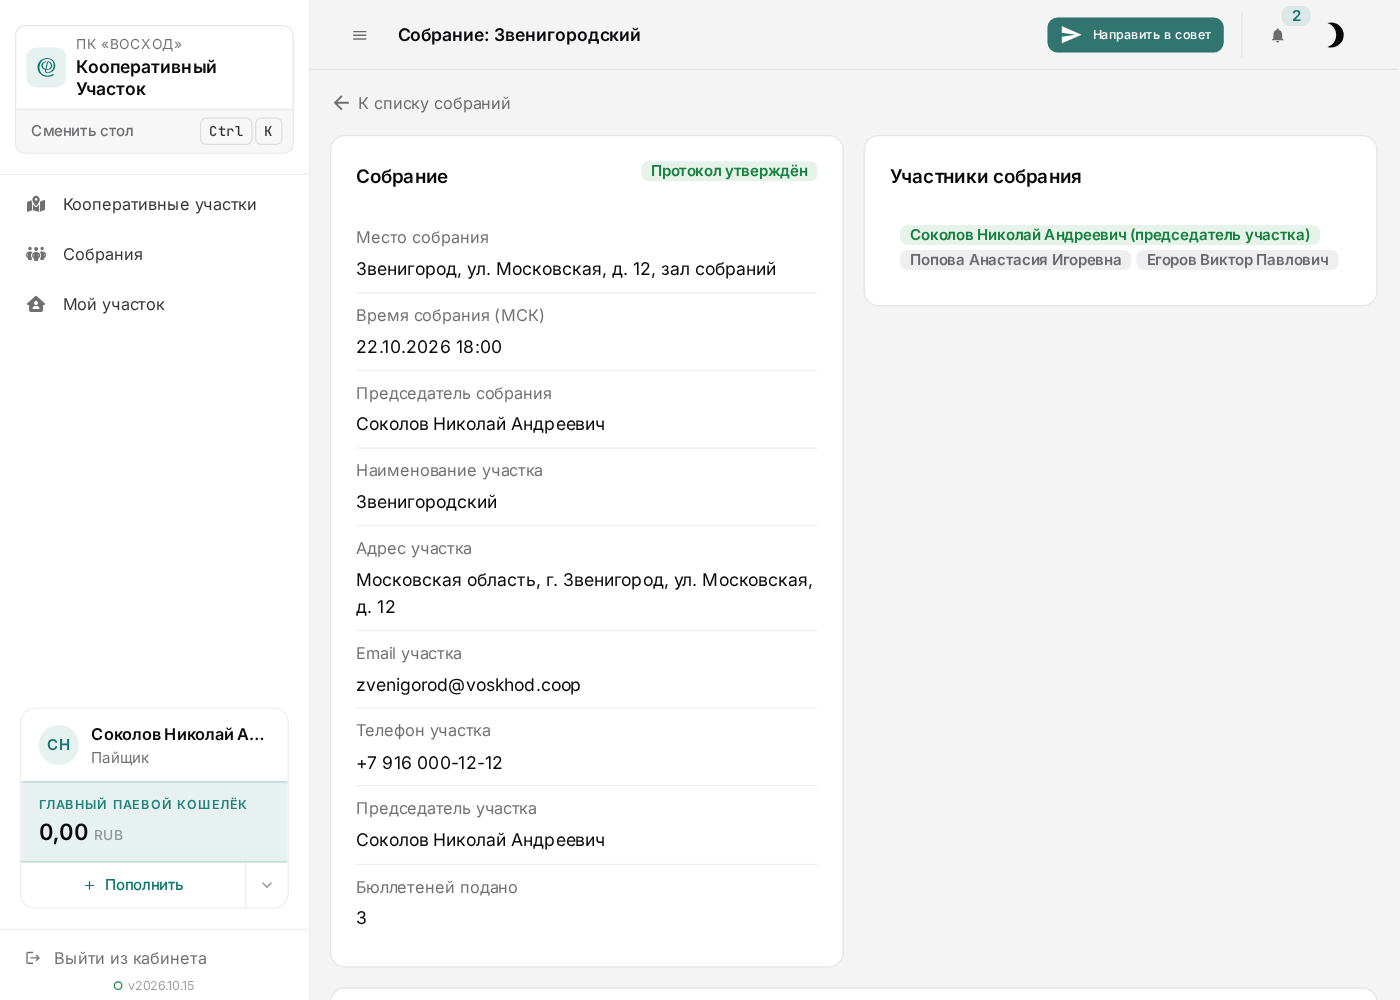Click user name Соколов Николай А…
The width and height of the screenshot is (1400, 1000).
click(178, 734)
